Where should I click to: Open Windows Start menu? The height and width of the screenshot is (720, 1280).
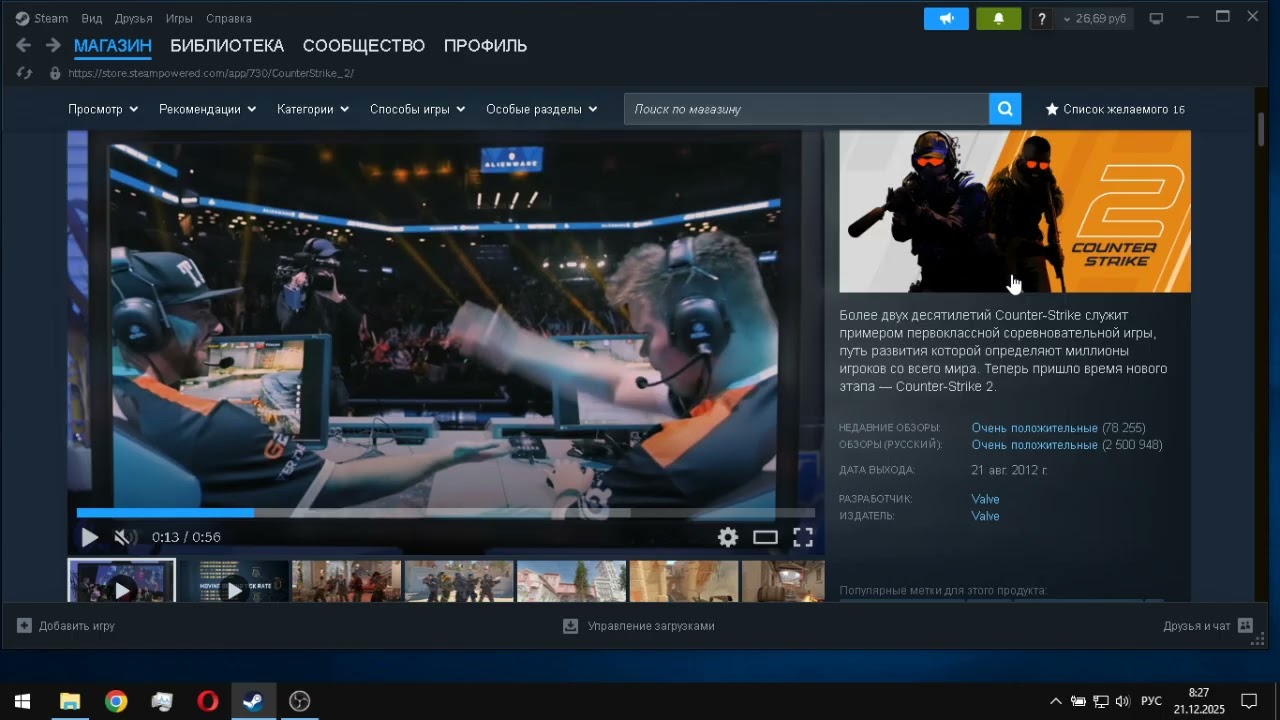tap(23, 701)
